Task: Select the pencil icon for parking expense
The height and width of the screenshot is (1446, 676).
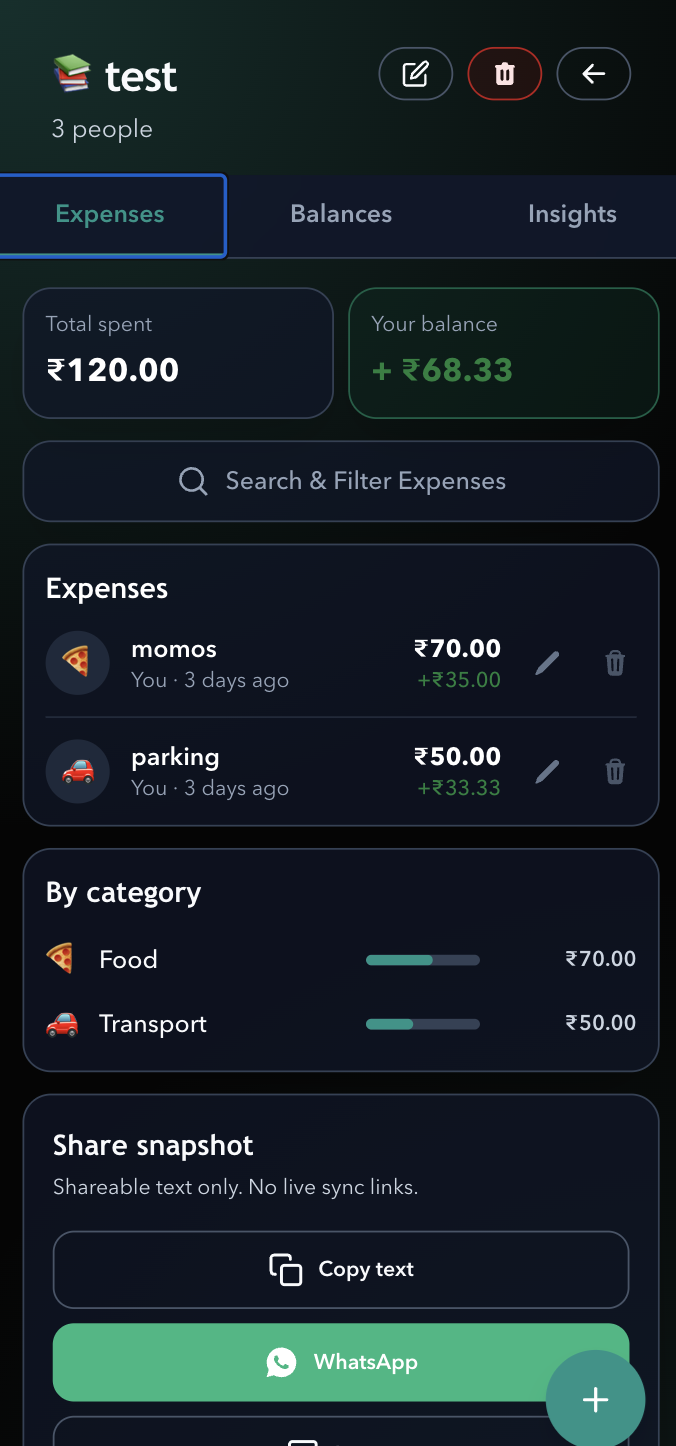Action: (547, 771)
